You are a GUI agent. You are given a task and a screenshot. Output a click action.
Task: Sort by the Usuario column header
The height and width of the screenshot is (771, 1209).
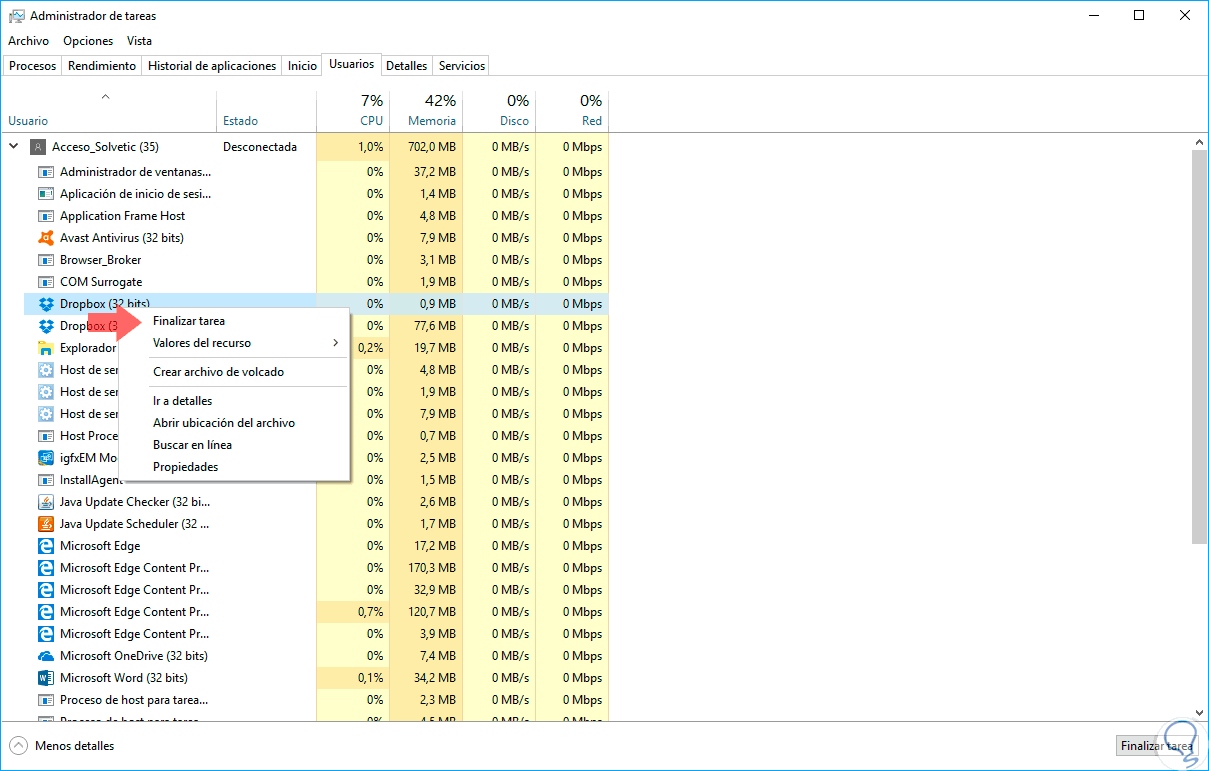pos(108,110)
